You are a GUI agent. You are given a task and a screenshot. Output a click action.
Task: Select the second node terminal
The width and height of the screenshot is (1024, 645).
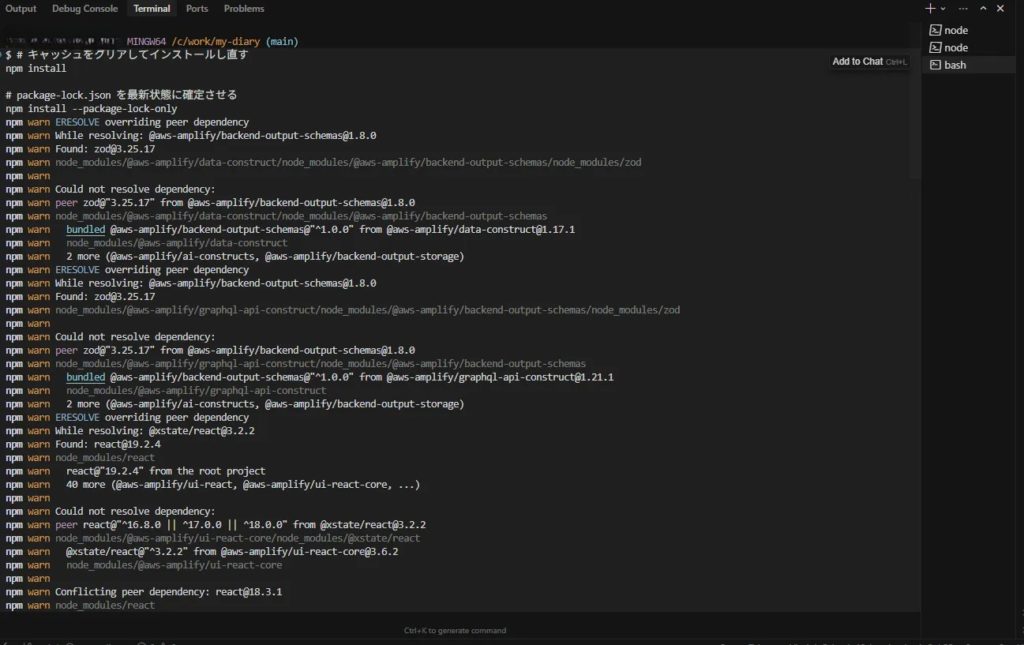point(969,48)
